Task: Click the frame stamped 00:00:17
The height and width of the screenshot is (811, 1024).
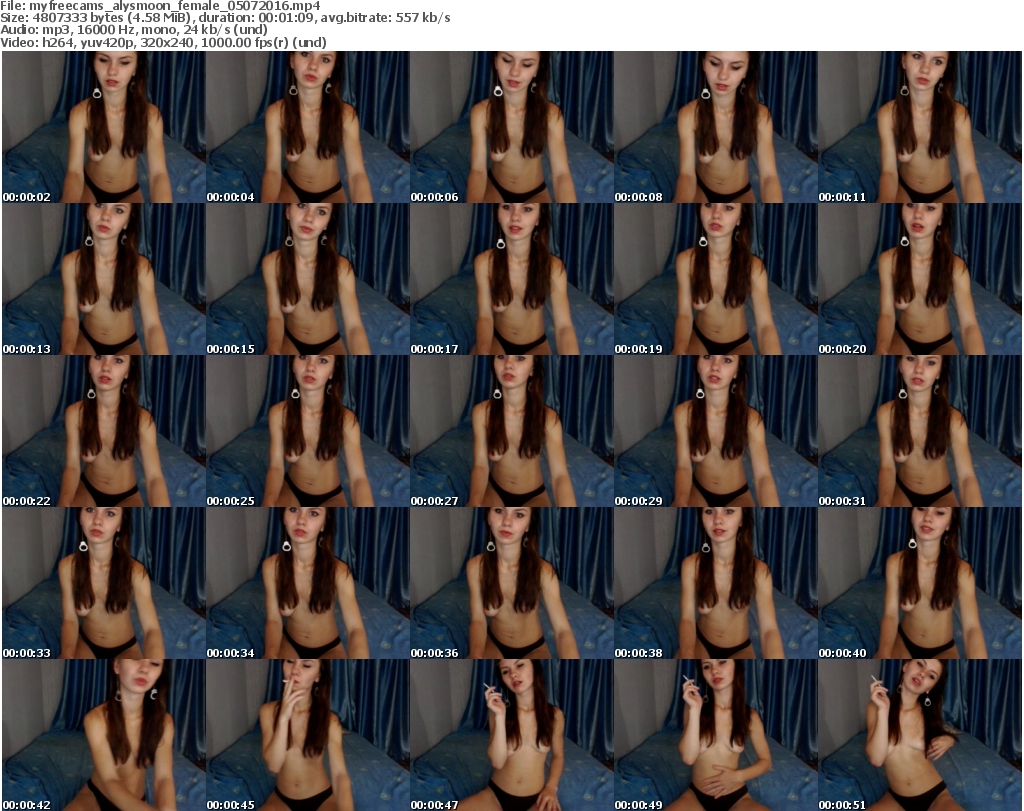Action: (511, 279)
